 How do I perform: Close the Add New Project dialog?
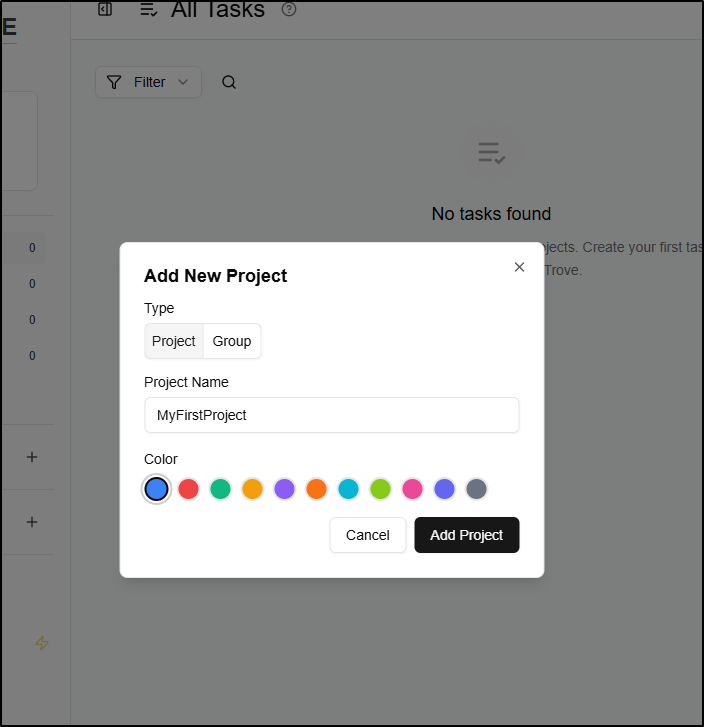coord(519,267)
